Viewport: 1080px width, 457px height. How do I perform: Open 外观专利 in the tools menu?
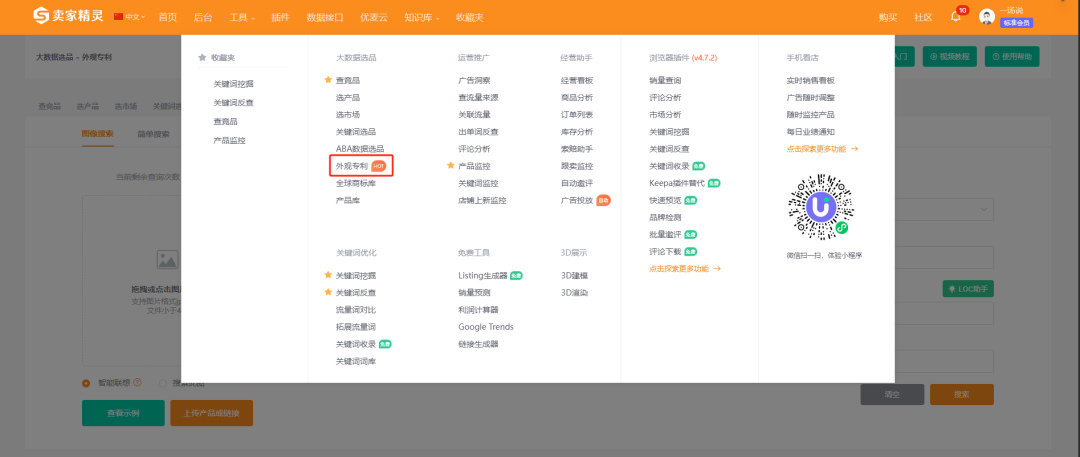pyautogui.click(x=352, y=166)
